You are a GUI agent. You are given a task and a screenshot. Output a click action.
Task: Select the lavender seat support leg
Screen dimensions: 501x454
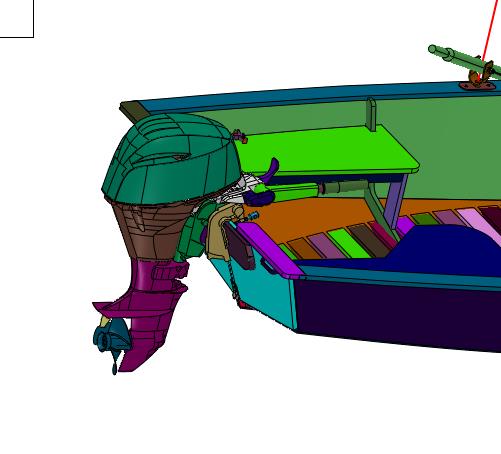click(x=396, y=202)
